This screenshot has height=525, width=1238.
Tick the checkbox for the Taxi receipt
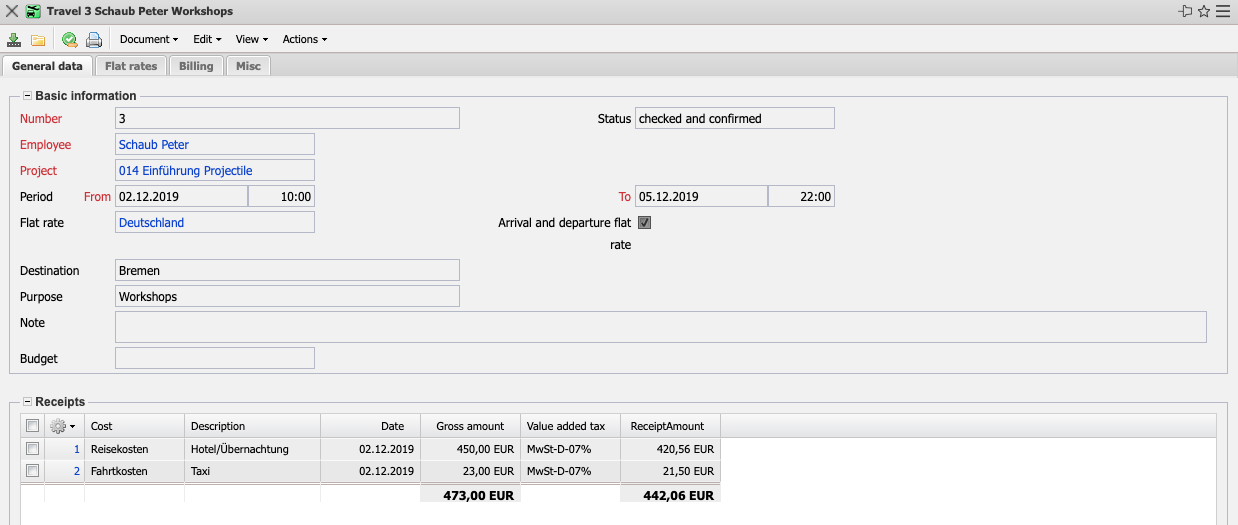point(33,471)
